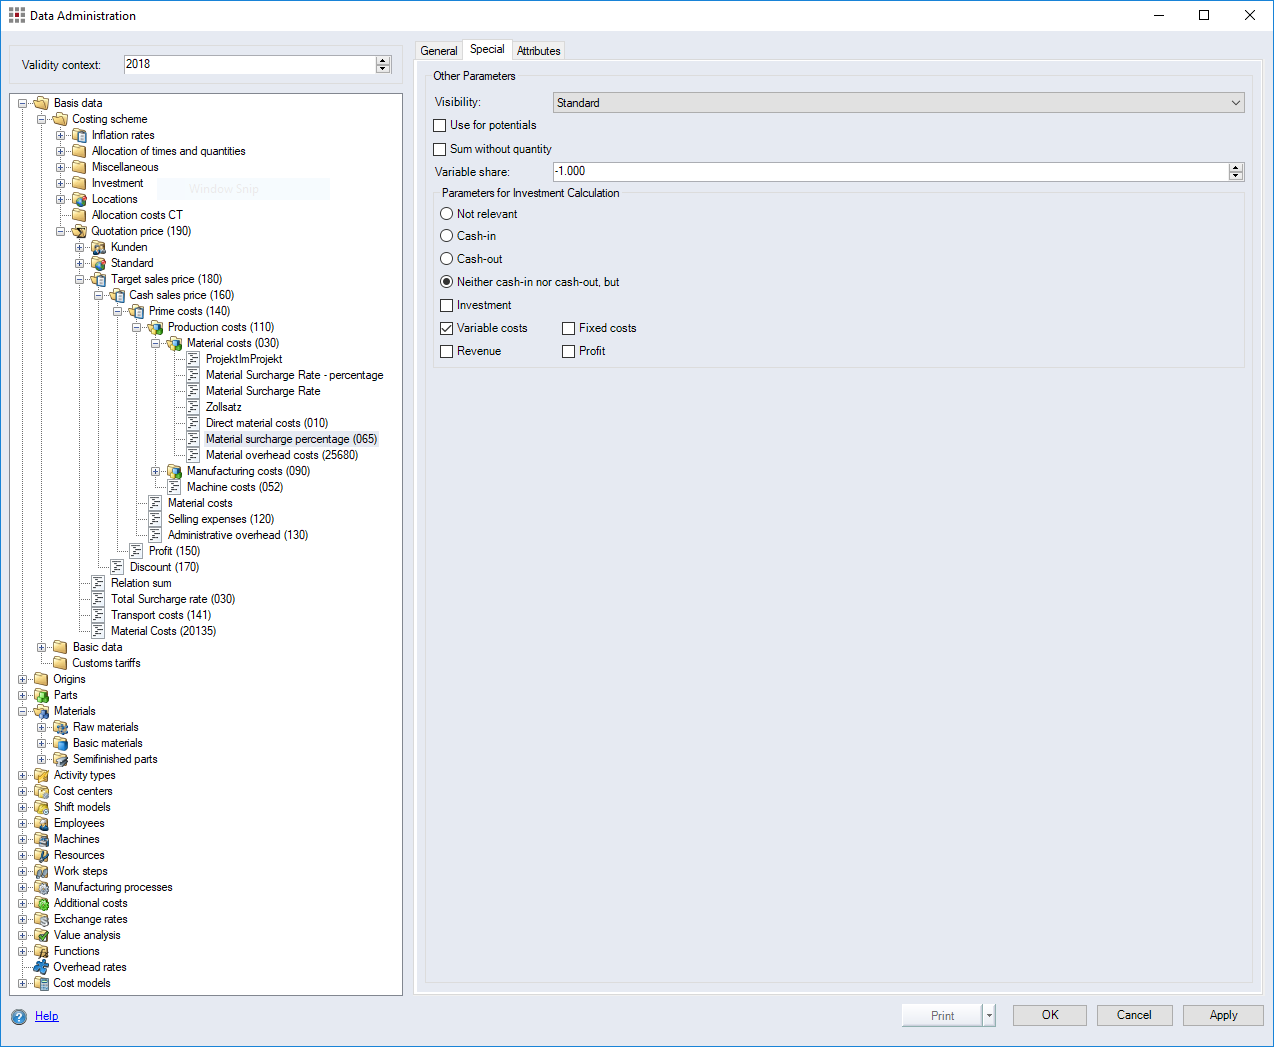
Task: Click the Manufacturing costs (090) icon
Action: 172,471
